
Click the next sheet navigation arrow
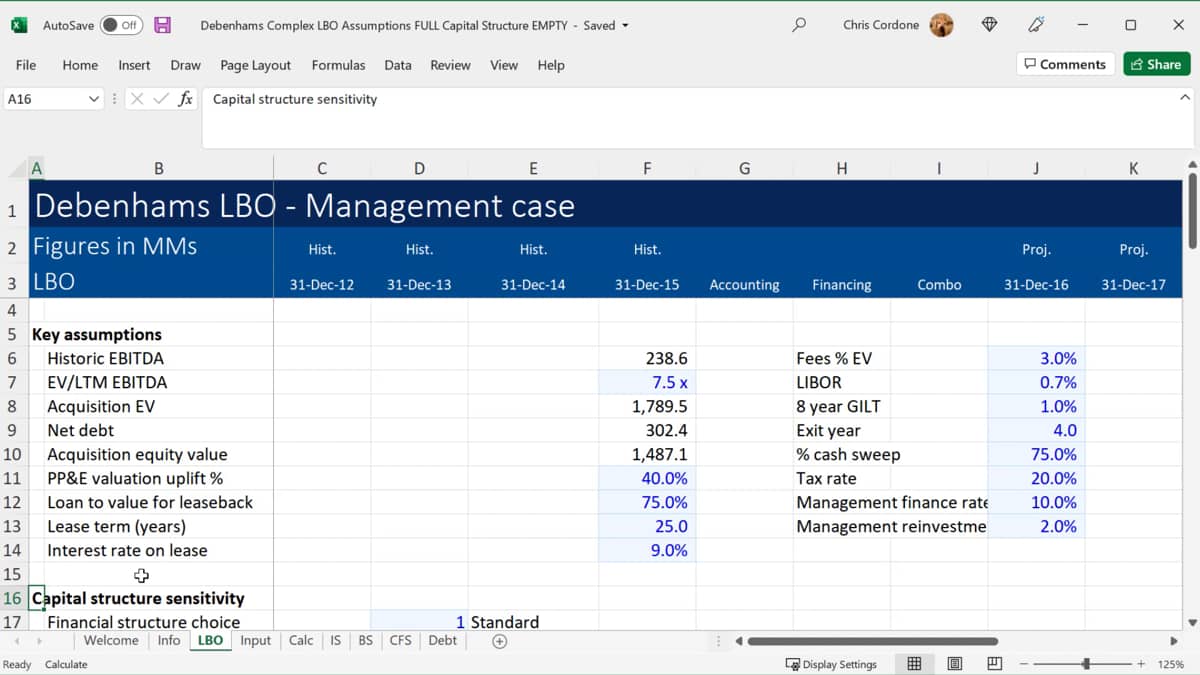point(41,641)
